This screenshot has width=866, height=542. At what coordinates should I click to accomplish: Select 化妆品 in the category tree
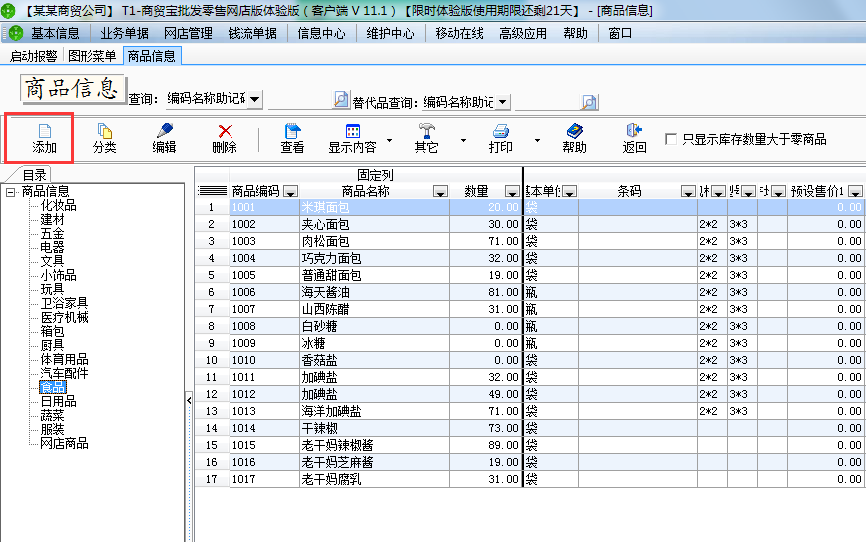pyautogui.click(x=59, y=206)
